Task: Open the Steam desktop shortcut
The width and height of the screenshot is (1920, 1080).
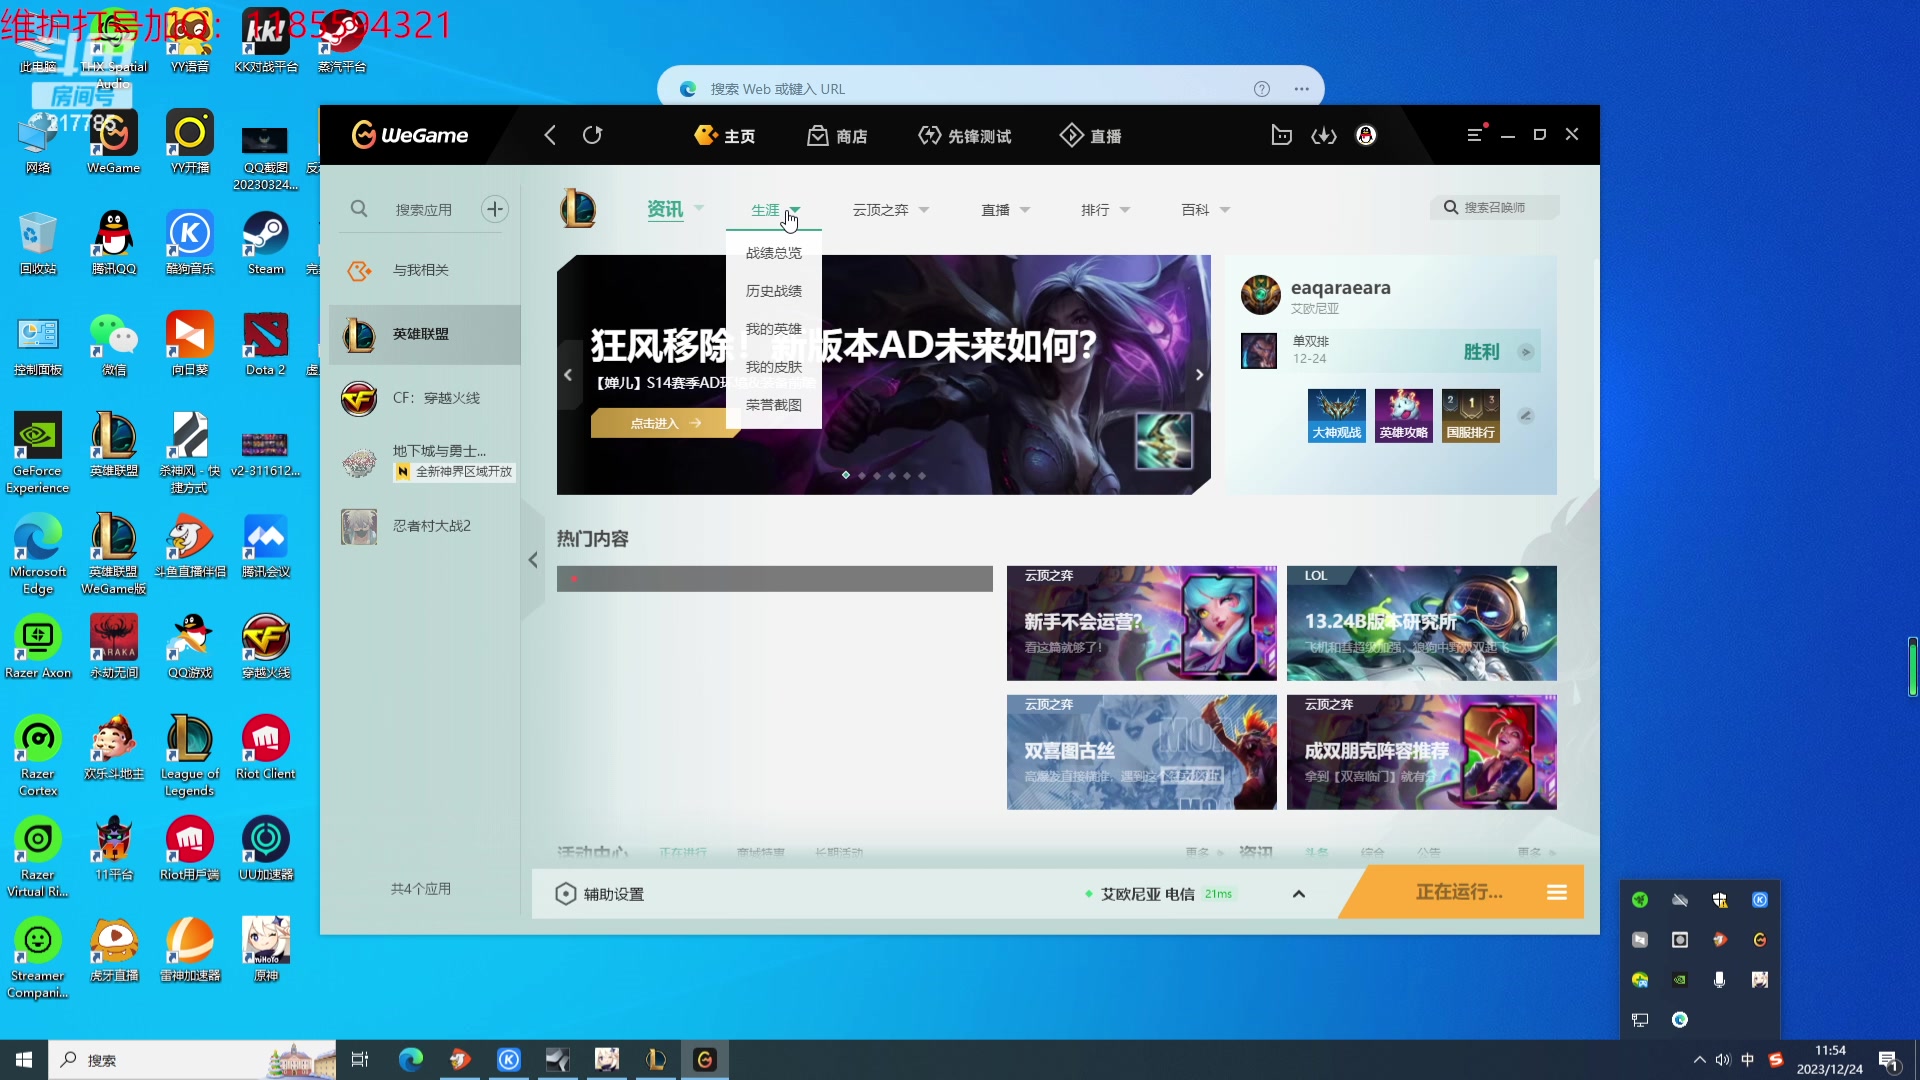Action: coord(266,243)
